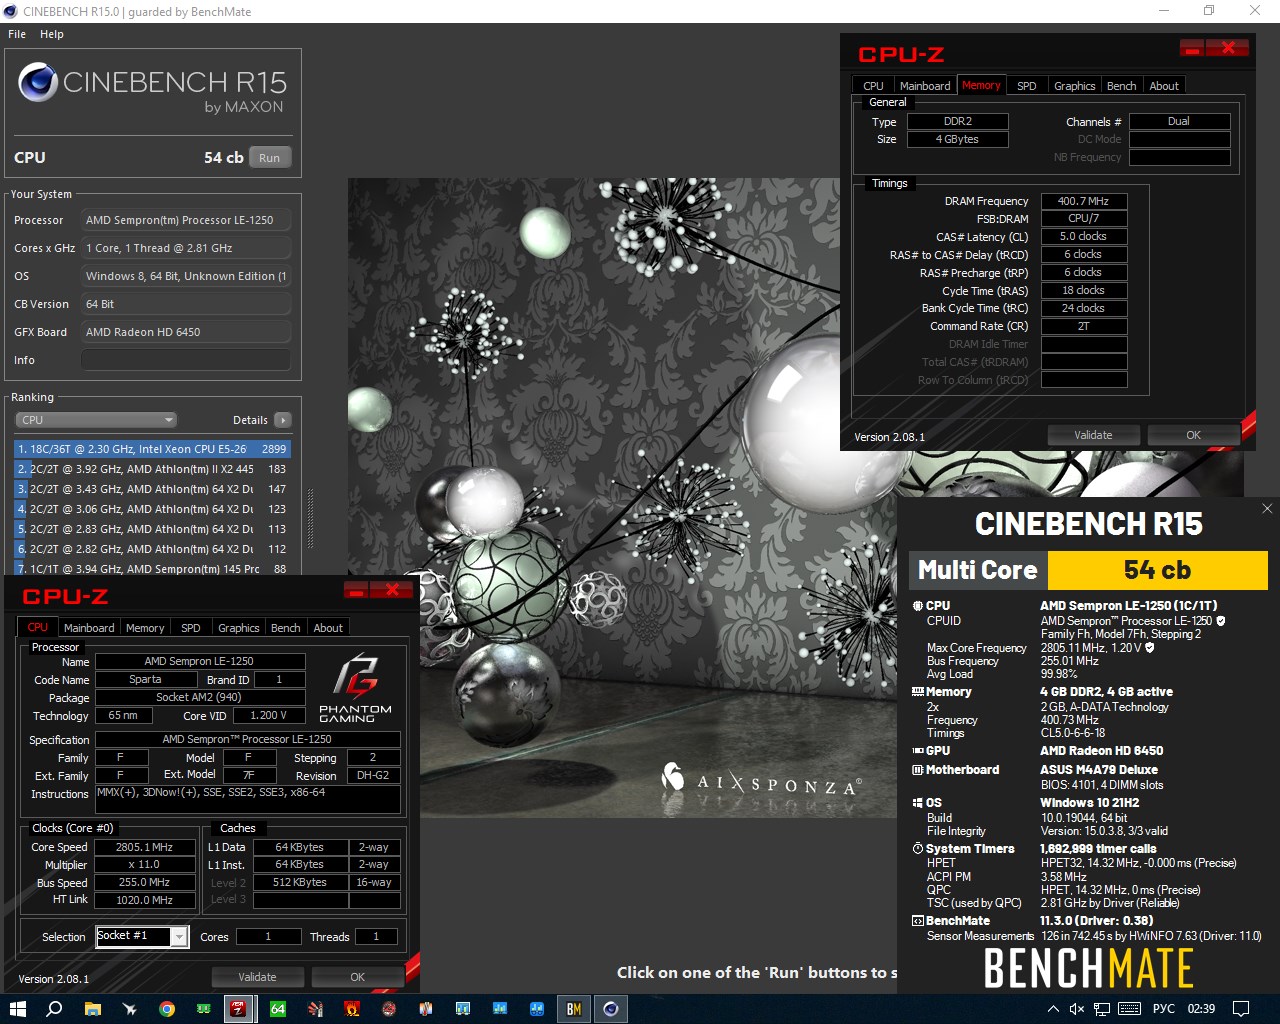Open SPD tab in upper CPU-Z window
1280x1024 pixels.
click(x=1026, y=86)
